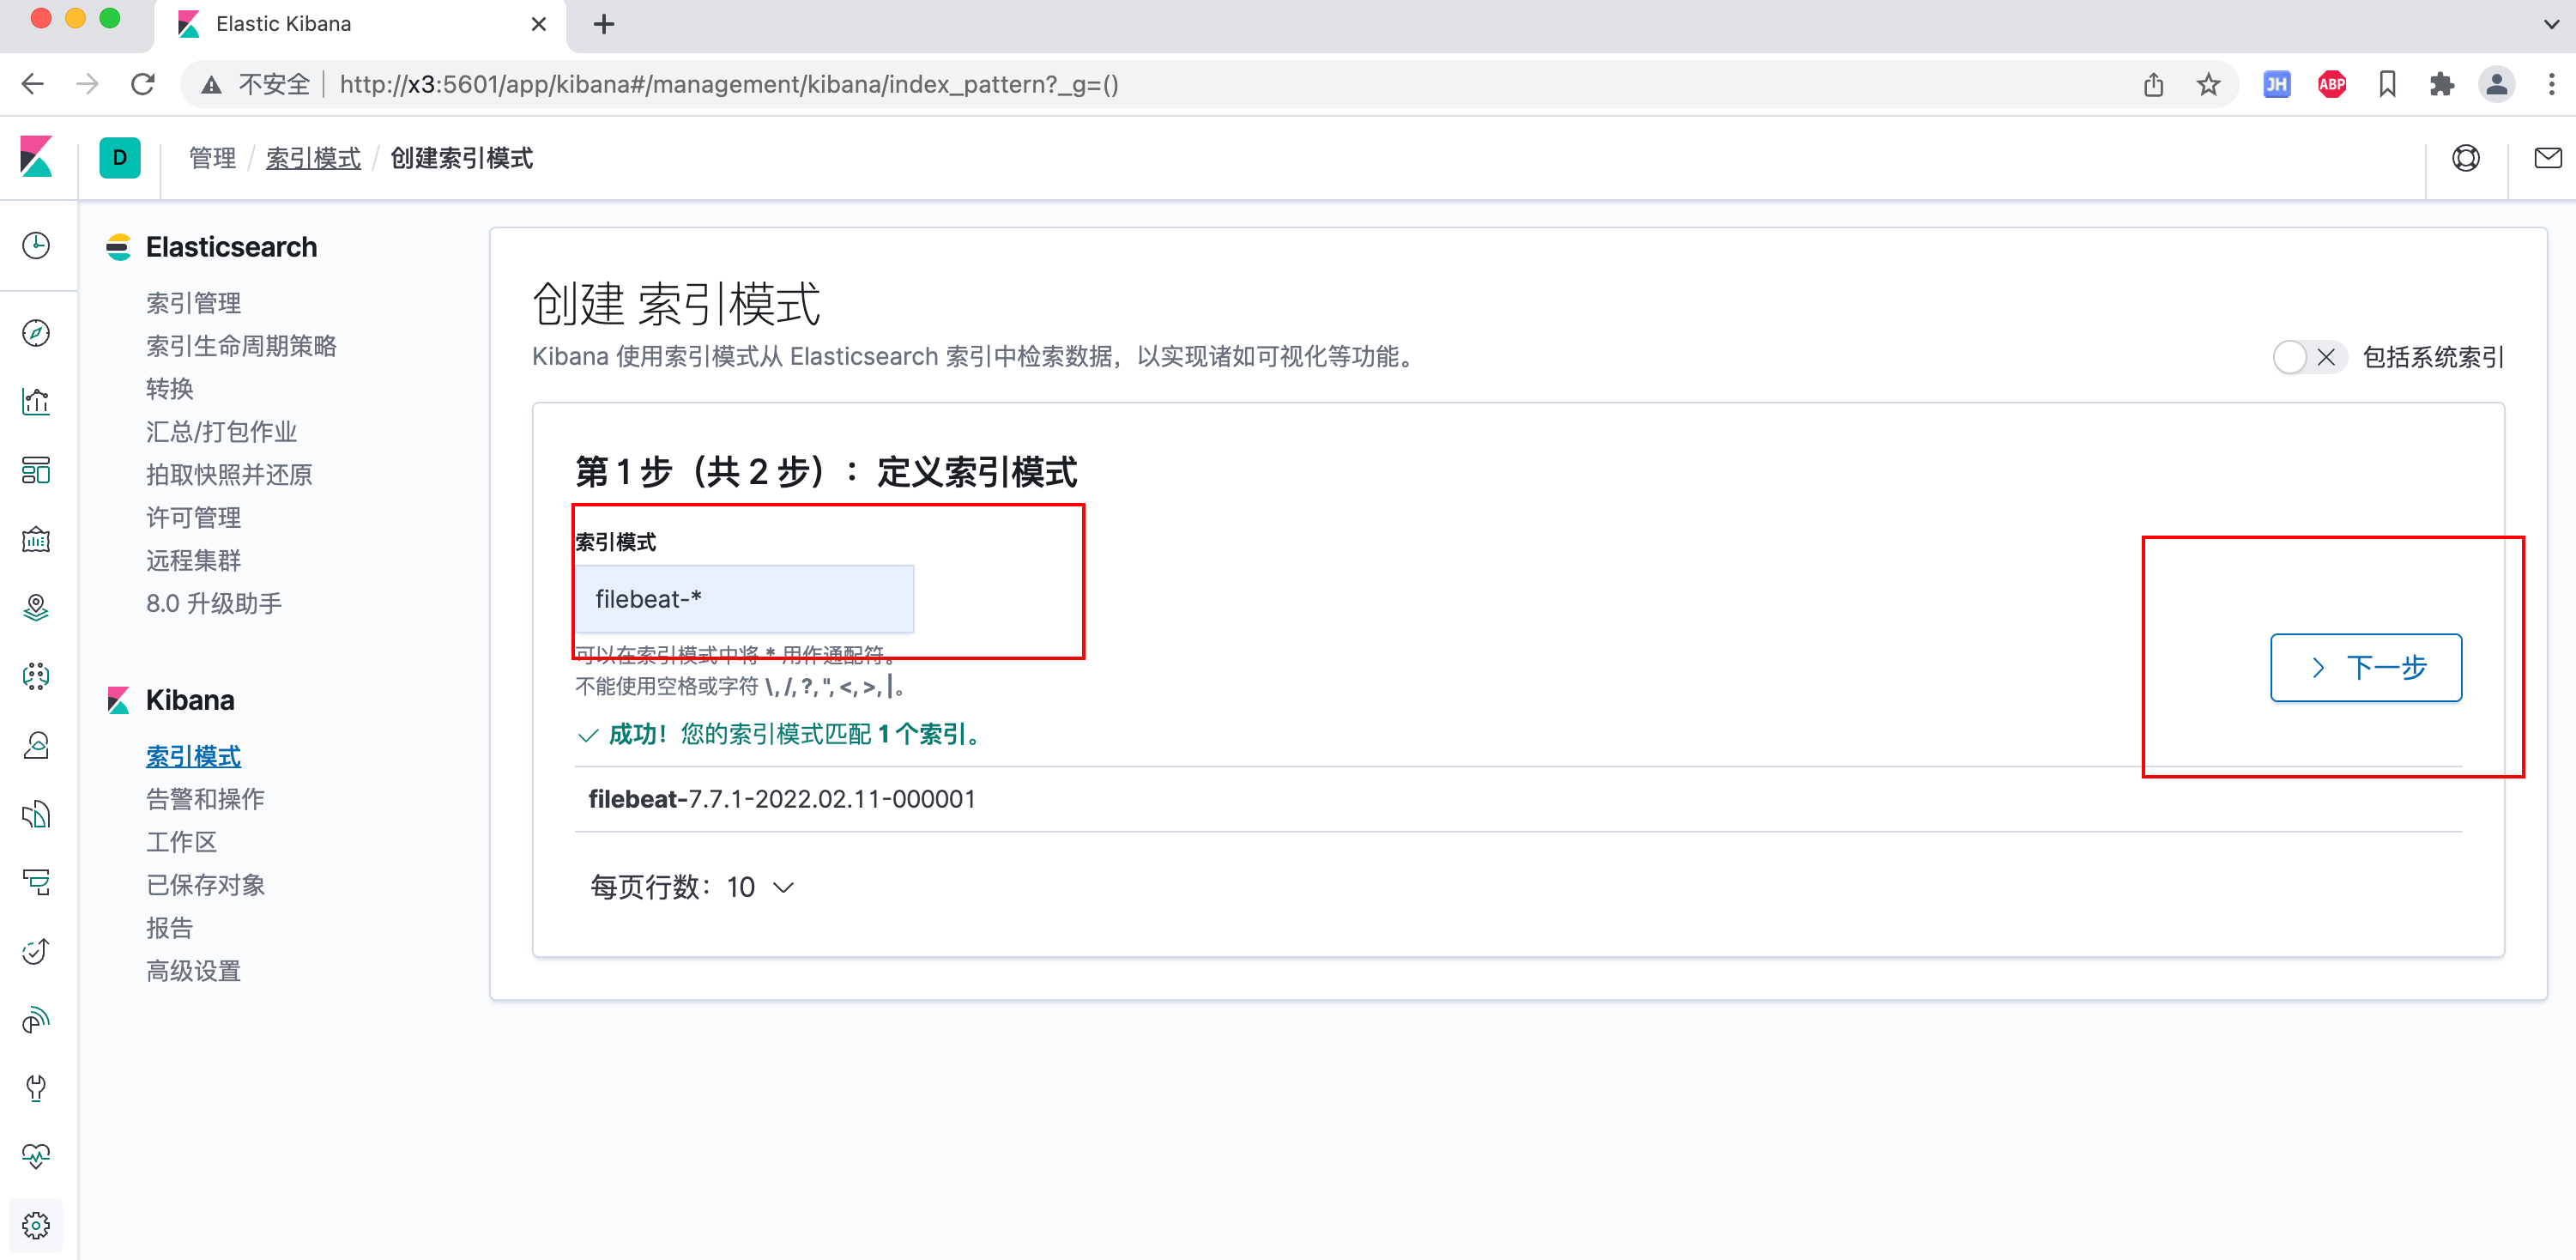This screenshot has width=2576, height=1260.
Task: Open Machine Learning icon in sidebar
Action: pyautogui.click(x=36, y=676)
